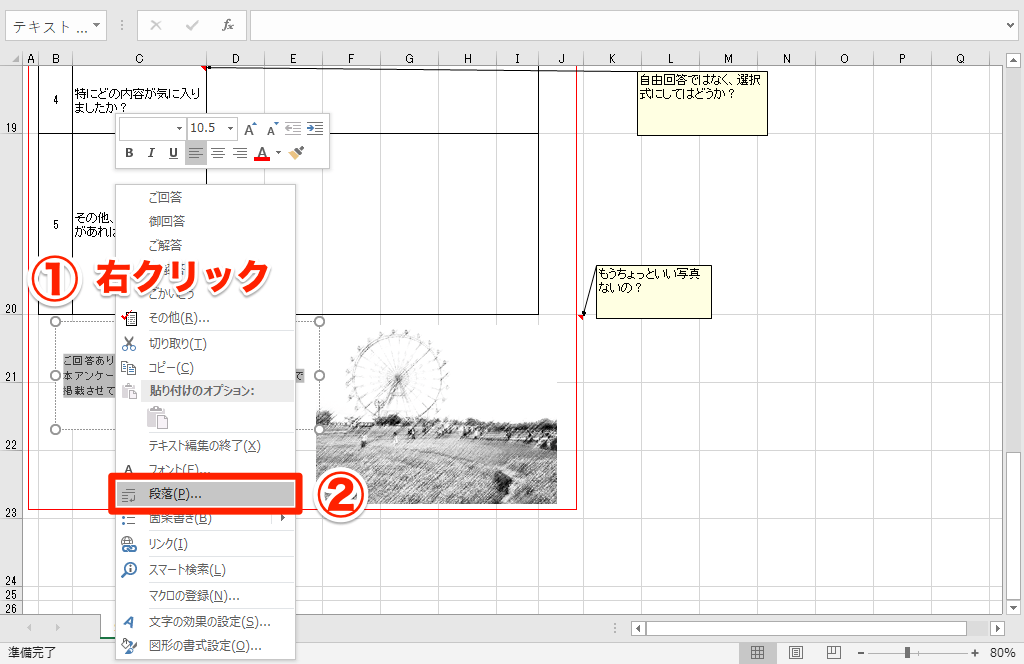Cancel formula entry with the X button
1024x664 pixels.
pos(155,25)
